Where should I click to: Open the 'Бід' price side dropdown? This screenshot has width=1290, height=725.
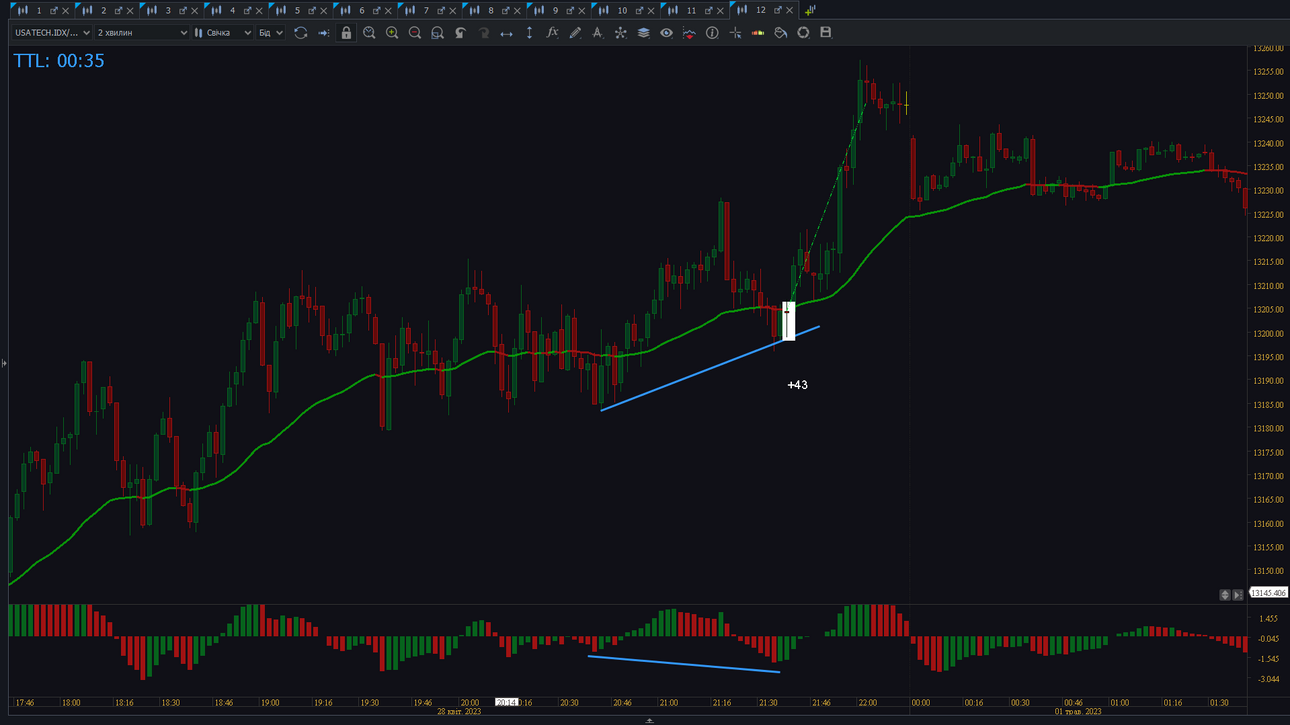pos(270,33)
